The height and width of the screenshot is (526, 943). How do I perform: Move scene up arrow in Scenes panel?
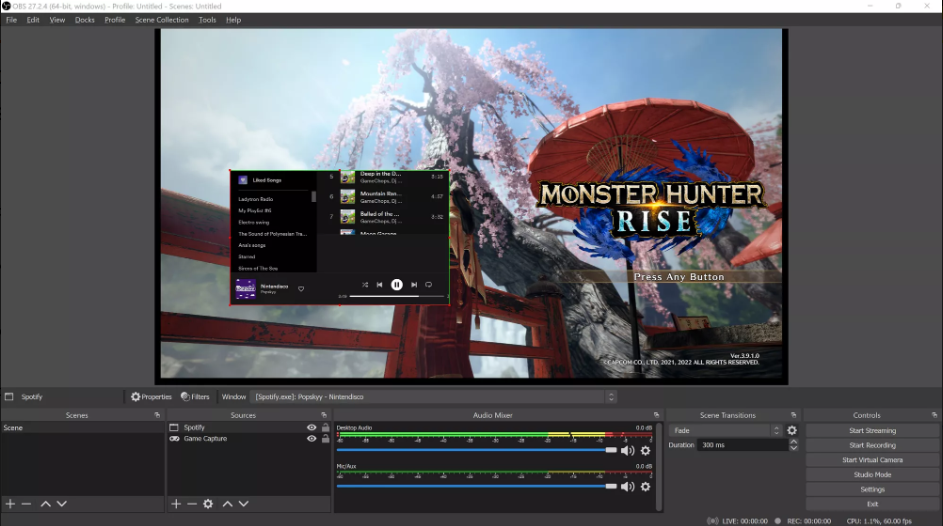[x=46, y=504]
